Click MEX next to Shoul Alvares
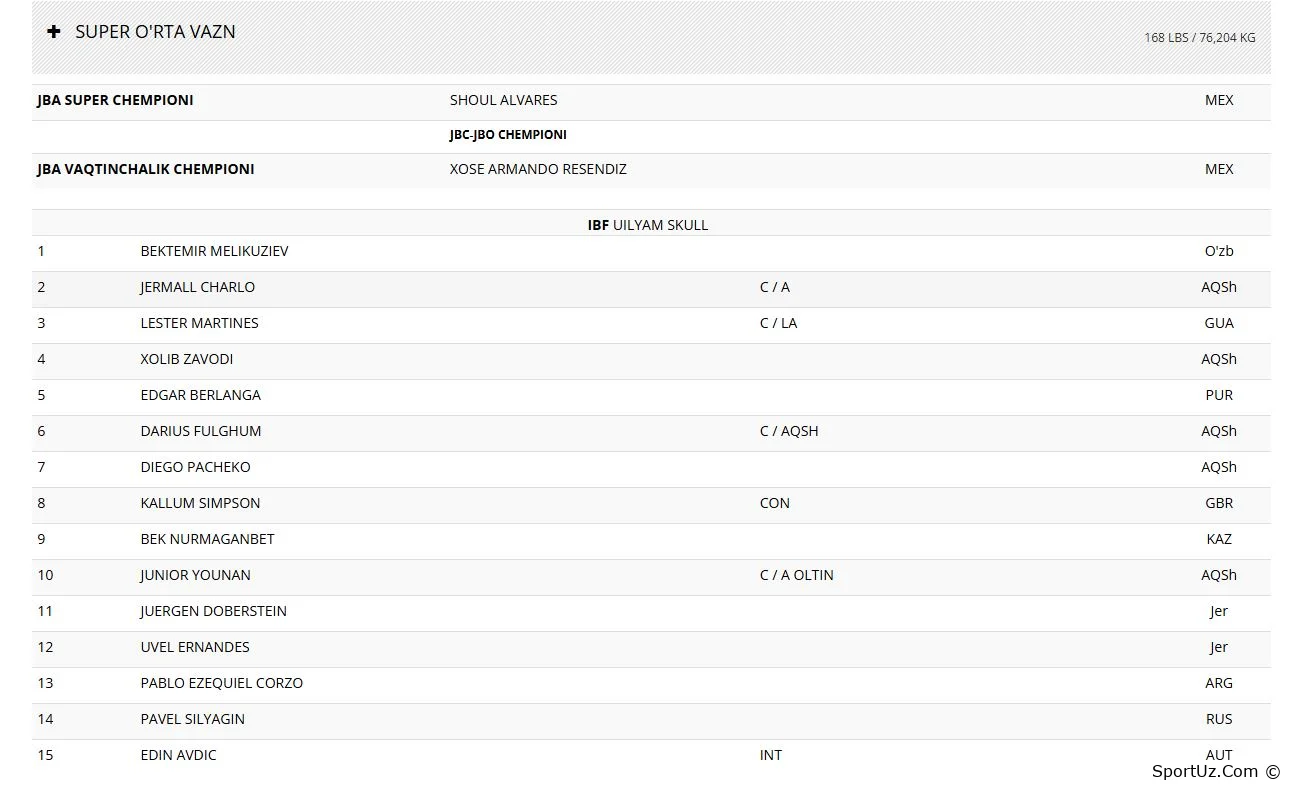The image size is (1290, 790). 1219,100
